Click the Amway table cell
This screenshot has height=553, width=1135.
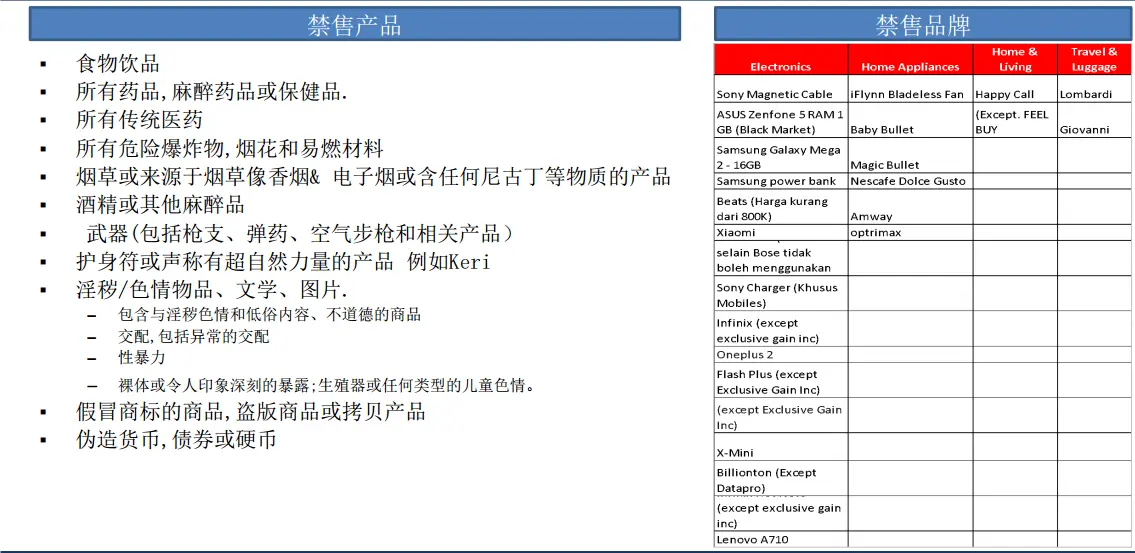point(871,216)
